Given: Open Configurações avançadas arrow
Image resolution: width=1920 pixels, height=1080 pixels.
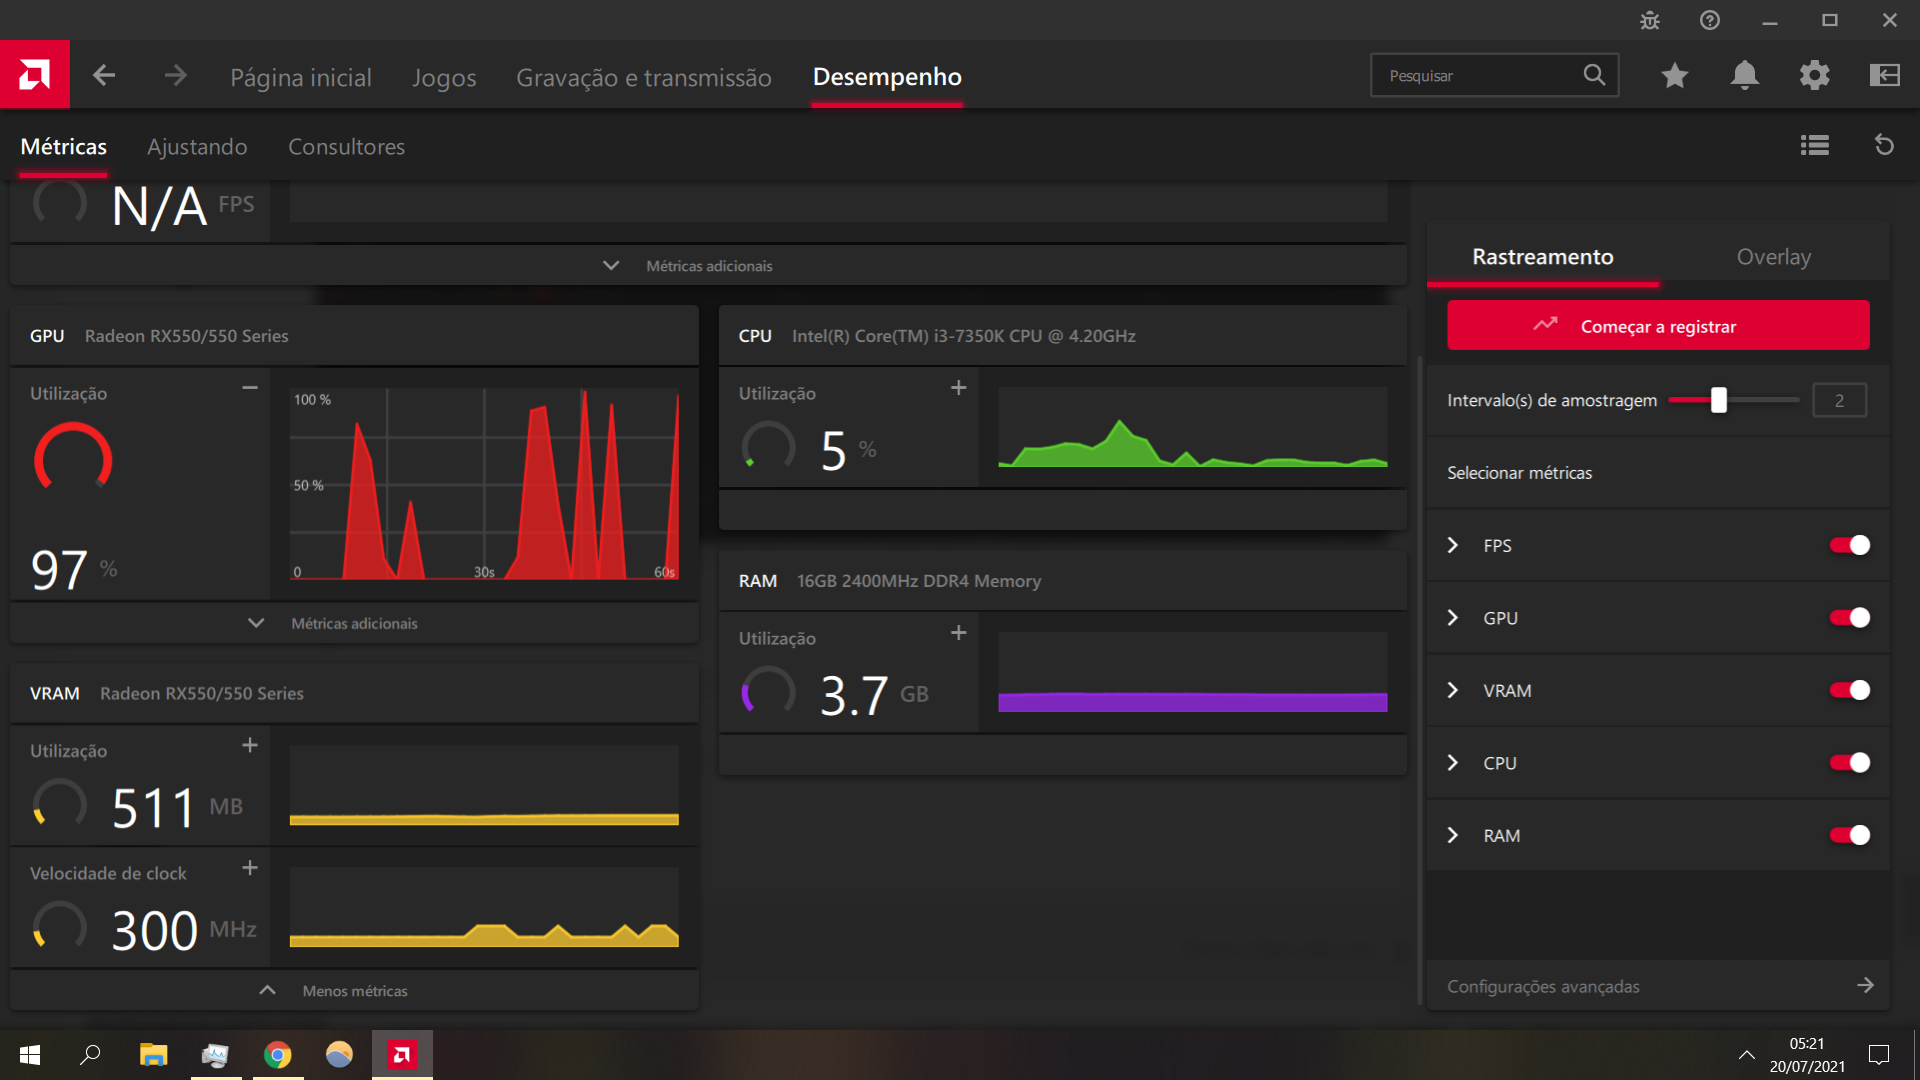Looking at the screenshot, I should pyautogui.click(x=1865, y=986).
